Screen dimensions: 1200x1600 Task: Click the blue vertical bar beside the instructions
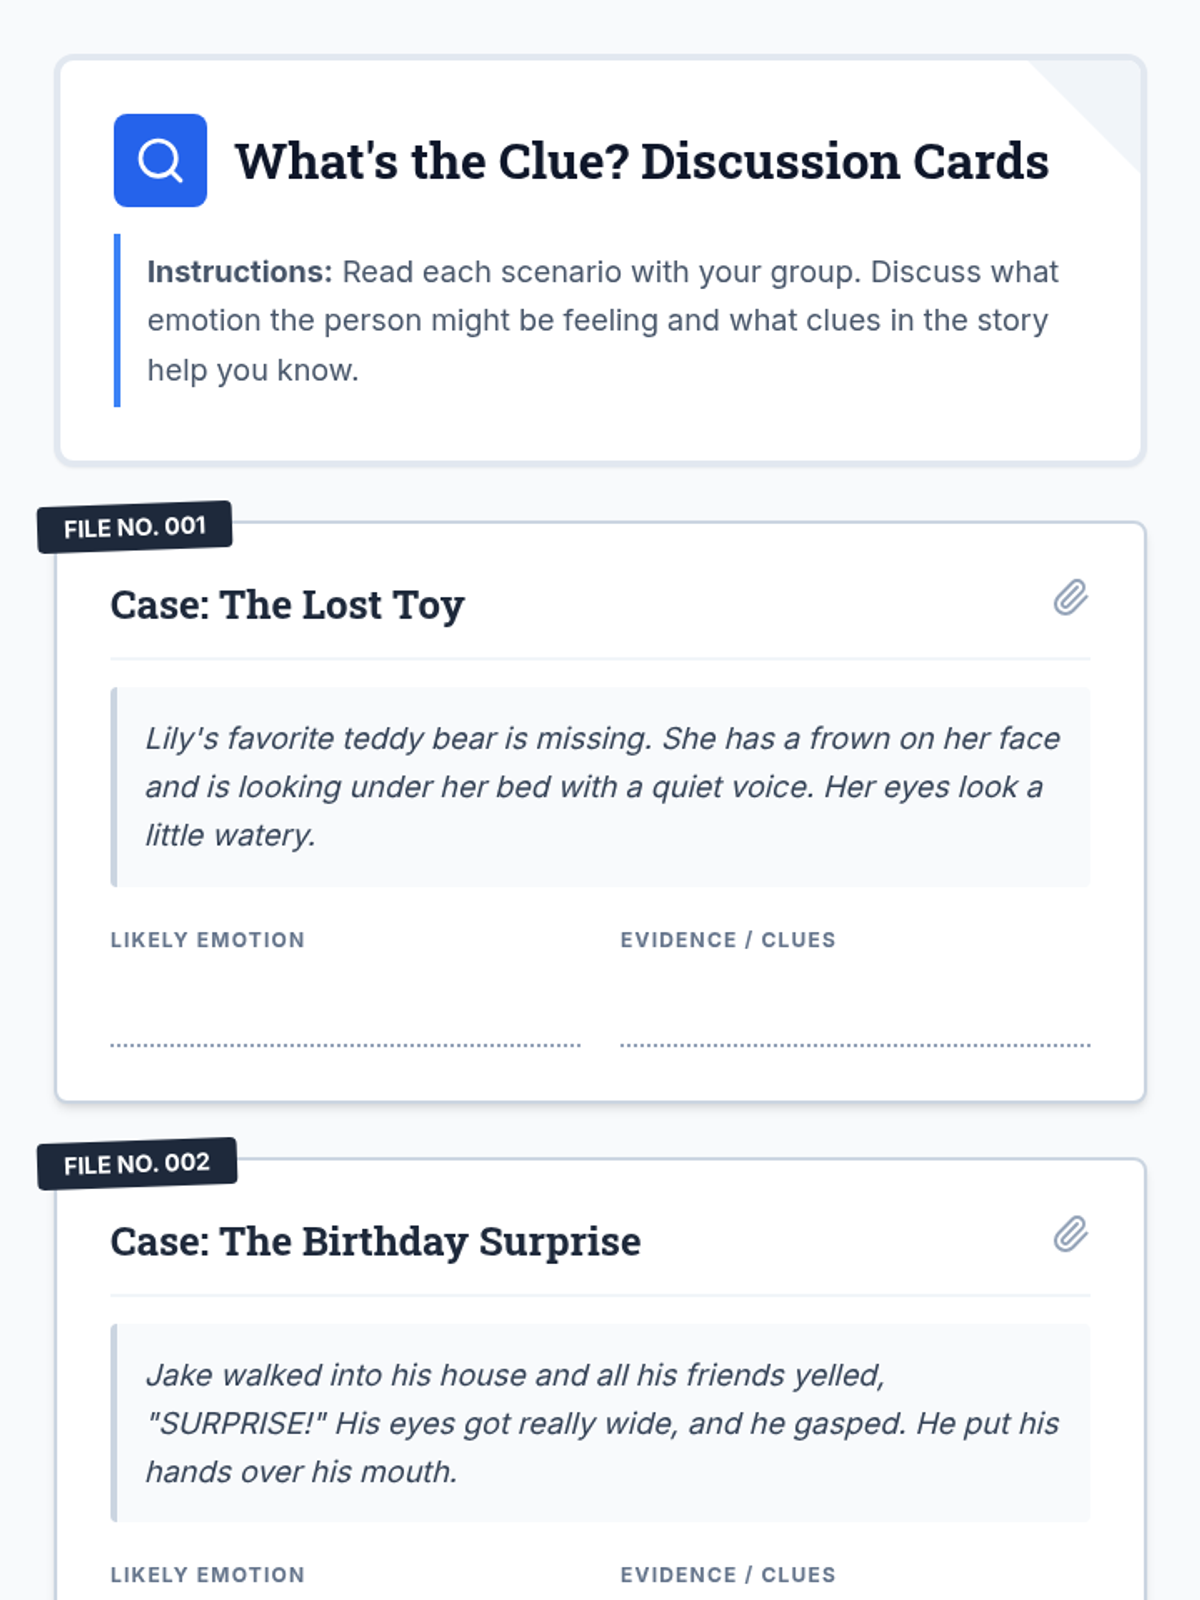(x=117, y=320)
